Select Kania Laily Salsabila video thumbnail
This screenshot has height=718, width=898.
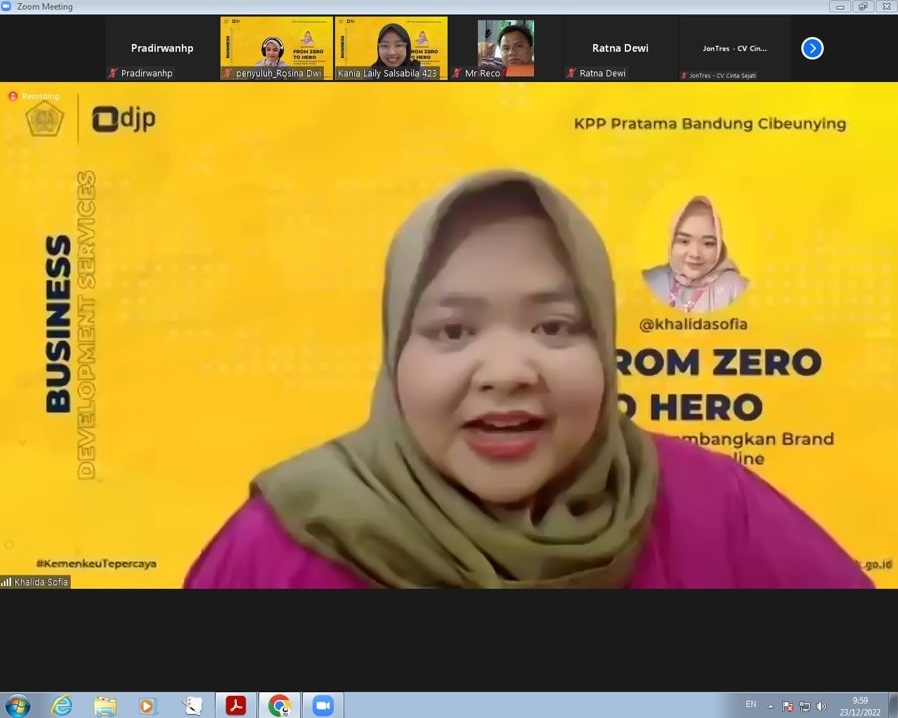pos(391,48)
